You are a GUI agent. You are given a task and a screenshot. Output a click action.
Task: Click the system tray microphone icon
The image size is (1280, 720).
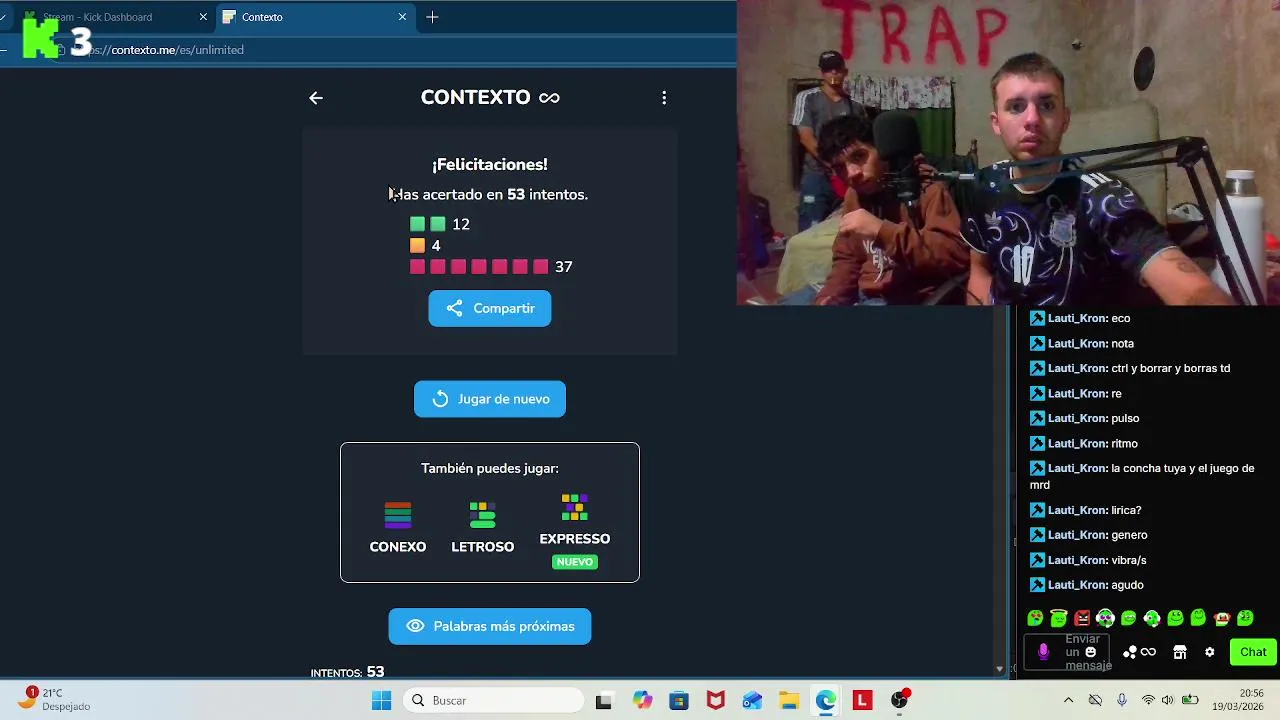[1122, 700]
